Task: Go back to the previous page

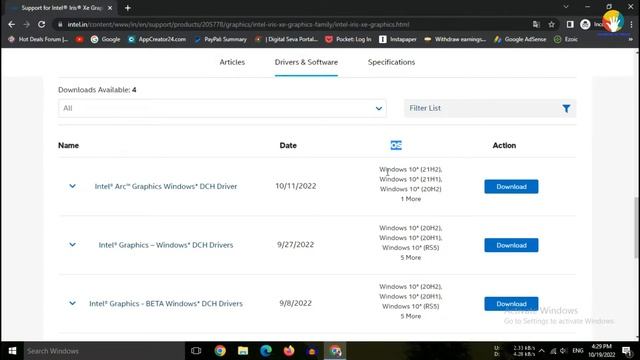Action: coord(11,24)
